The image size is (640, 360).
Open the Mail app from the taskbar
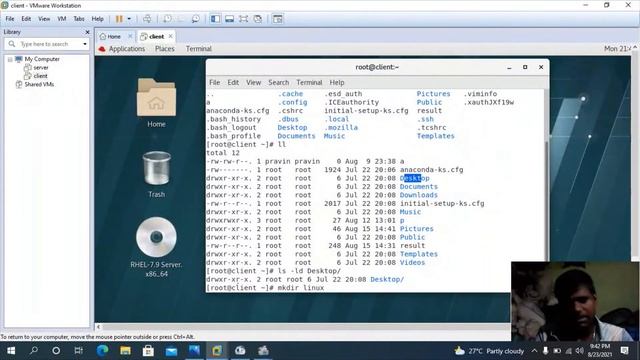(x=171, y=351)
